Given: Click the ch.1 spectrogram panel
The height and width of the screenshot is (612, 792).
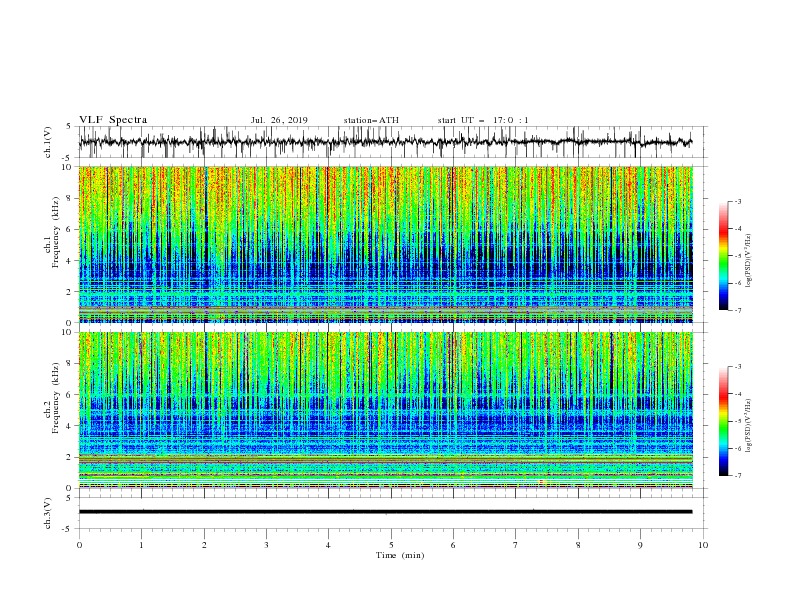Looking at the screenshot, I should click(385, 244).
